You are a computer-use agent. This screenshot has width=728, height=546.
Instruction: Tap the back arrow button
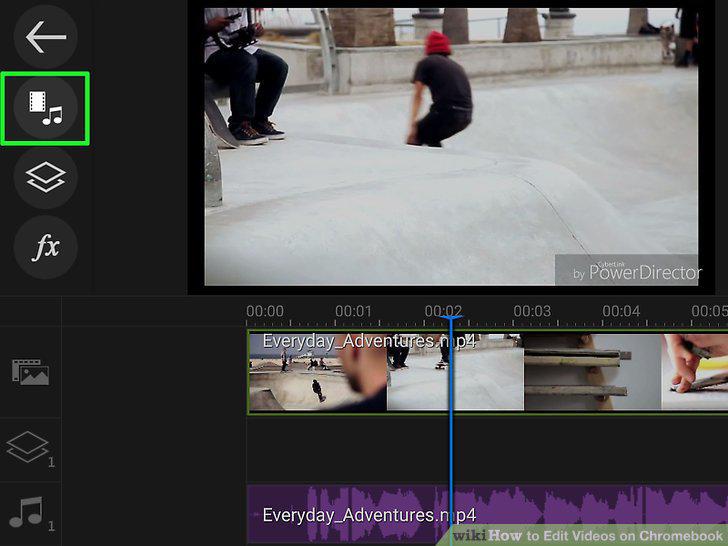click(46, 37)
